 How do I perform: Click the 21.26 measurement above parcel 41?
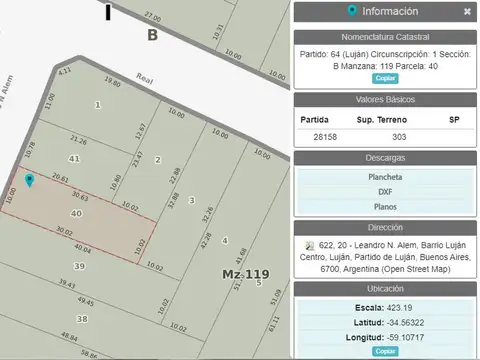click(x=78, y=140)
